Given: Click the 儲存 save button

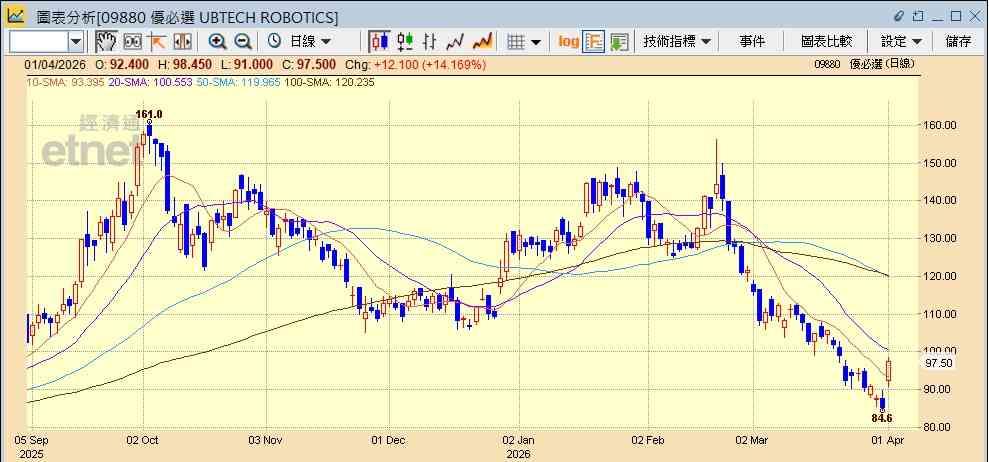Looking at the screenshot, I should [x=958, y=42].
